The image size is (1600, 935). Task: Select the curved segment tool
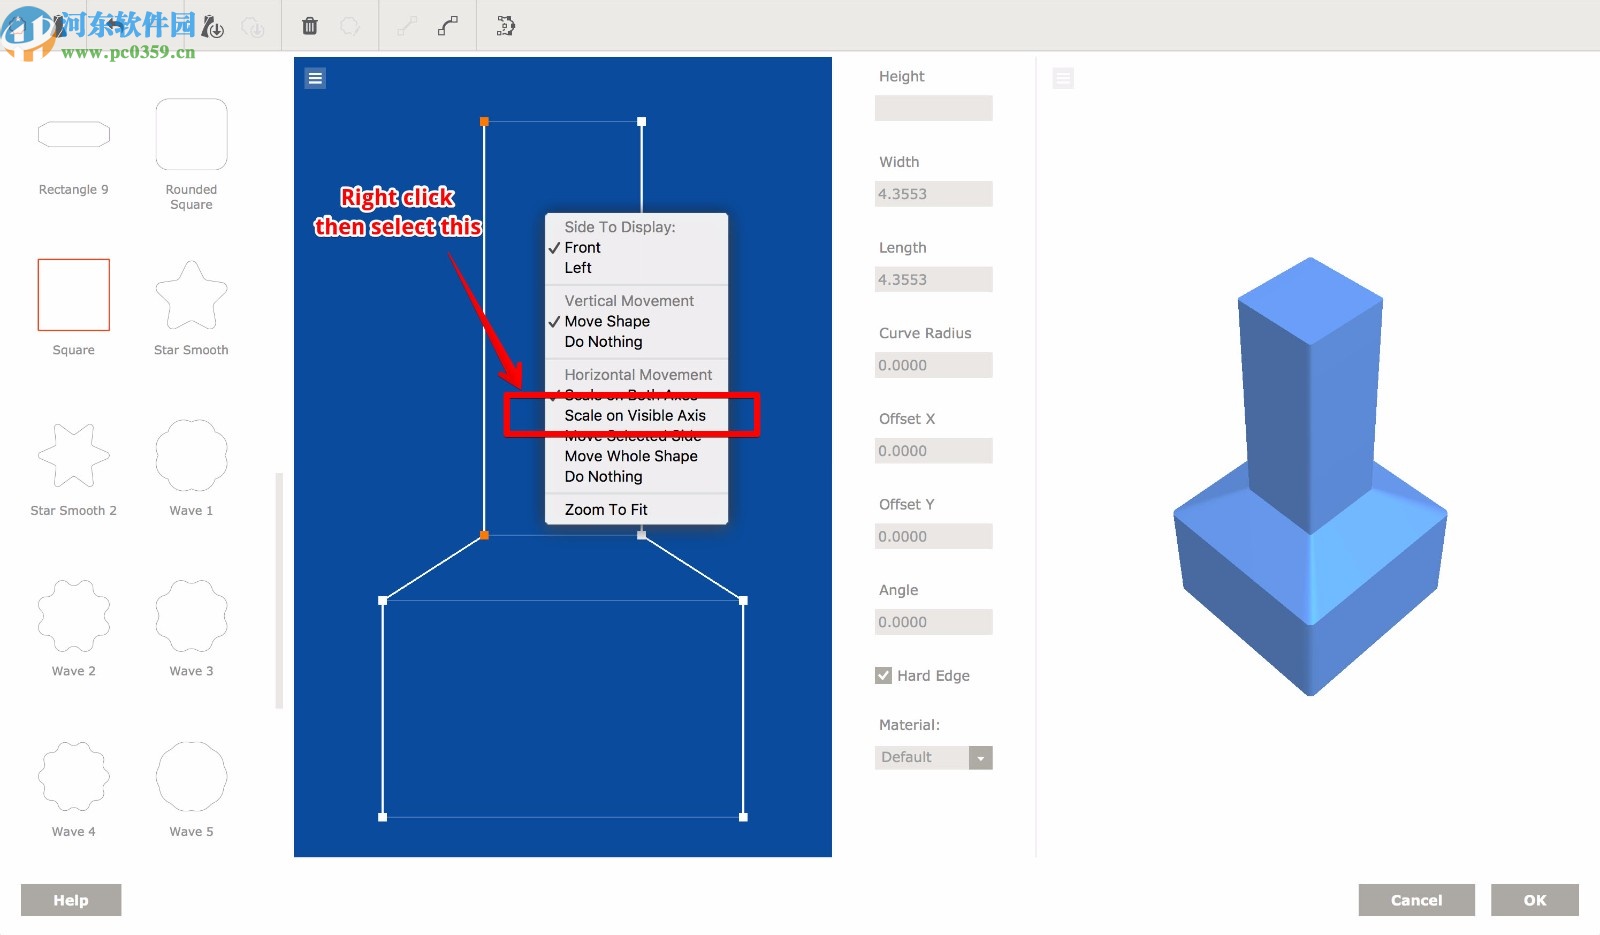tap(445, 26)
